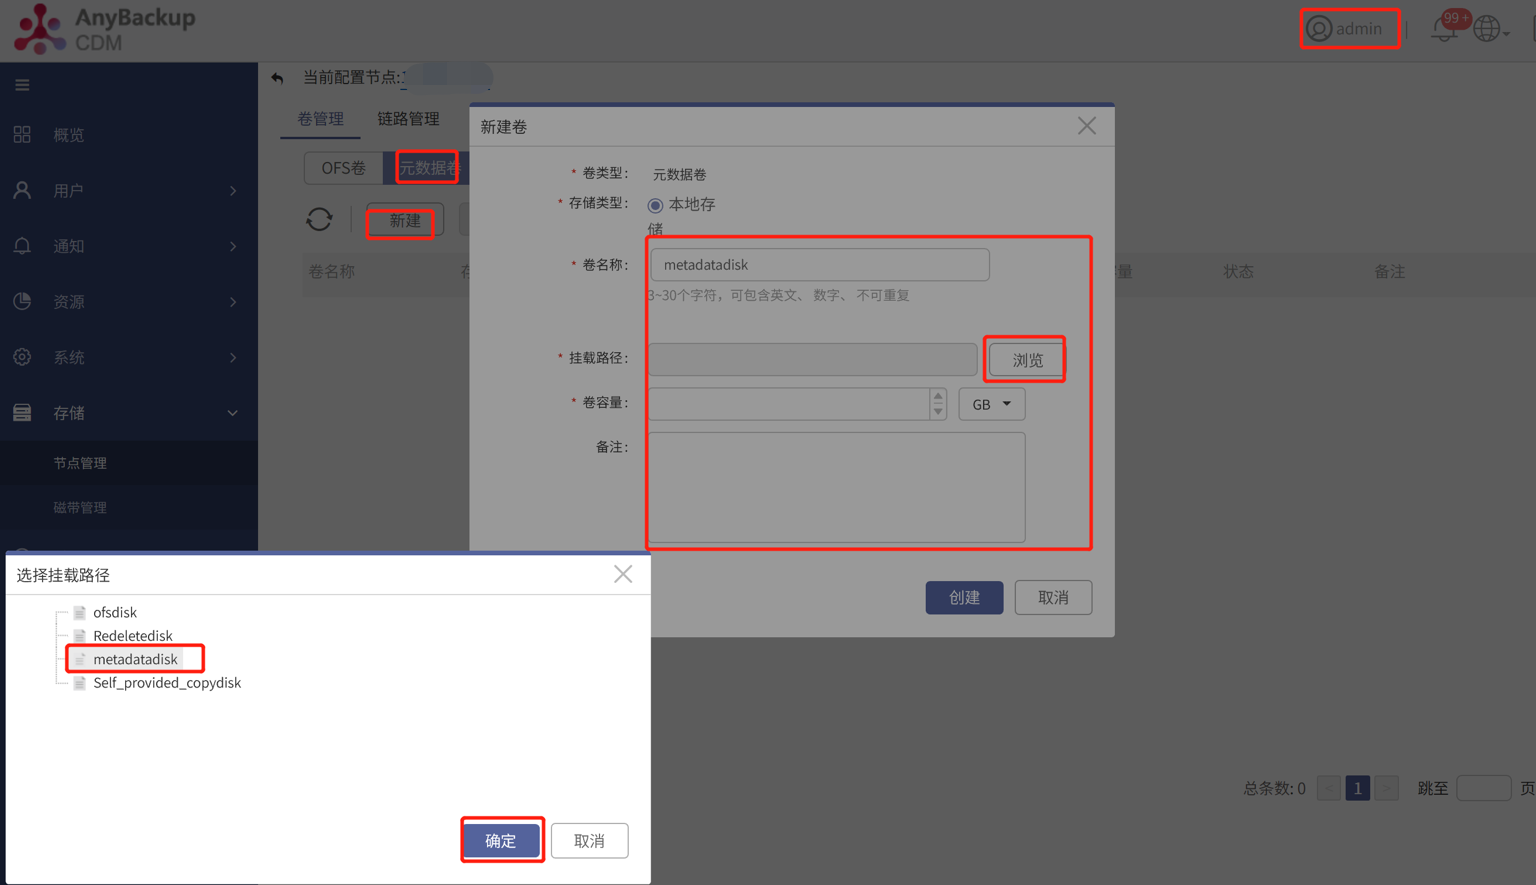The image size is (1536, 885).
Task: Click the refresh icon above the volume list
Action: [x=319, y=220]
